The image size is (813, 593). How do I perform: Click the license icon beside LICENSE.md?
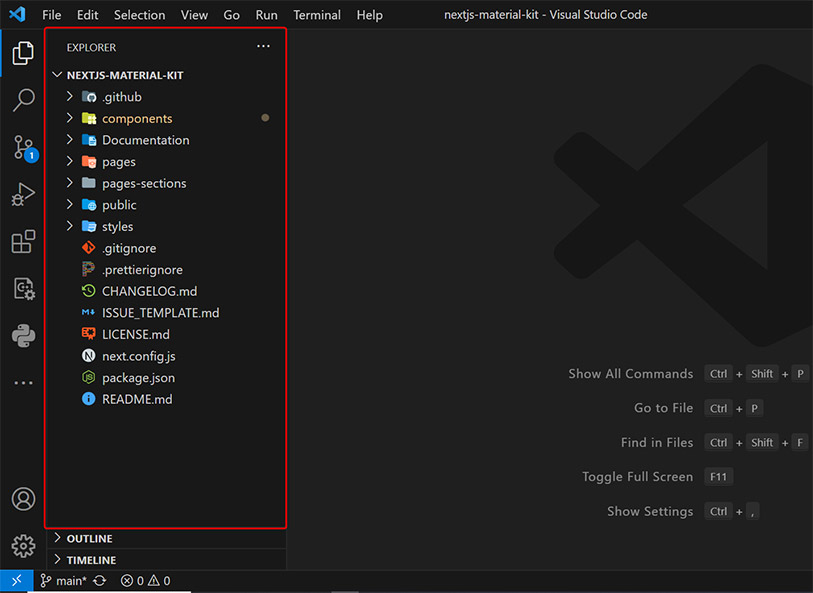point(89,334)
